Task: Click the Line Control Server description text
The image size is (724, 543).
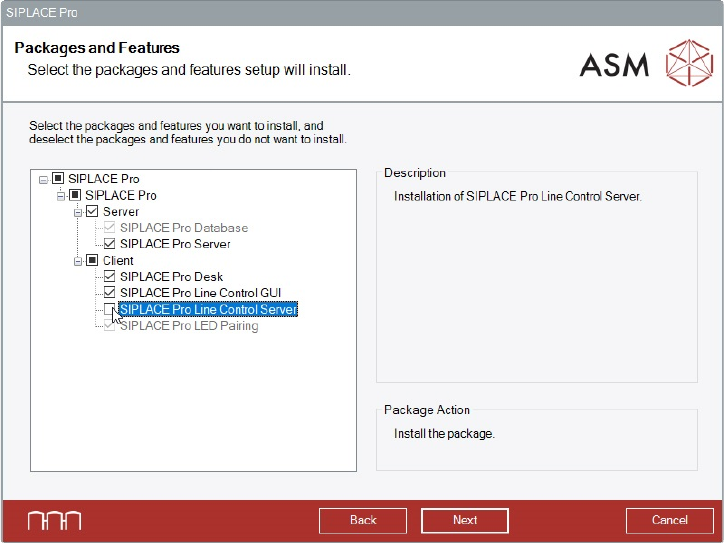Action: coord(518,196)
